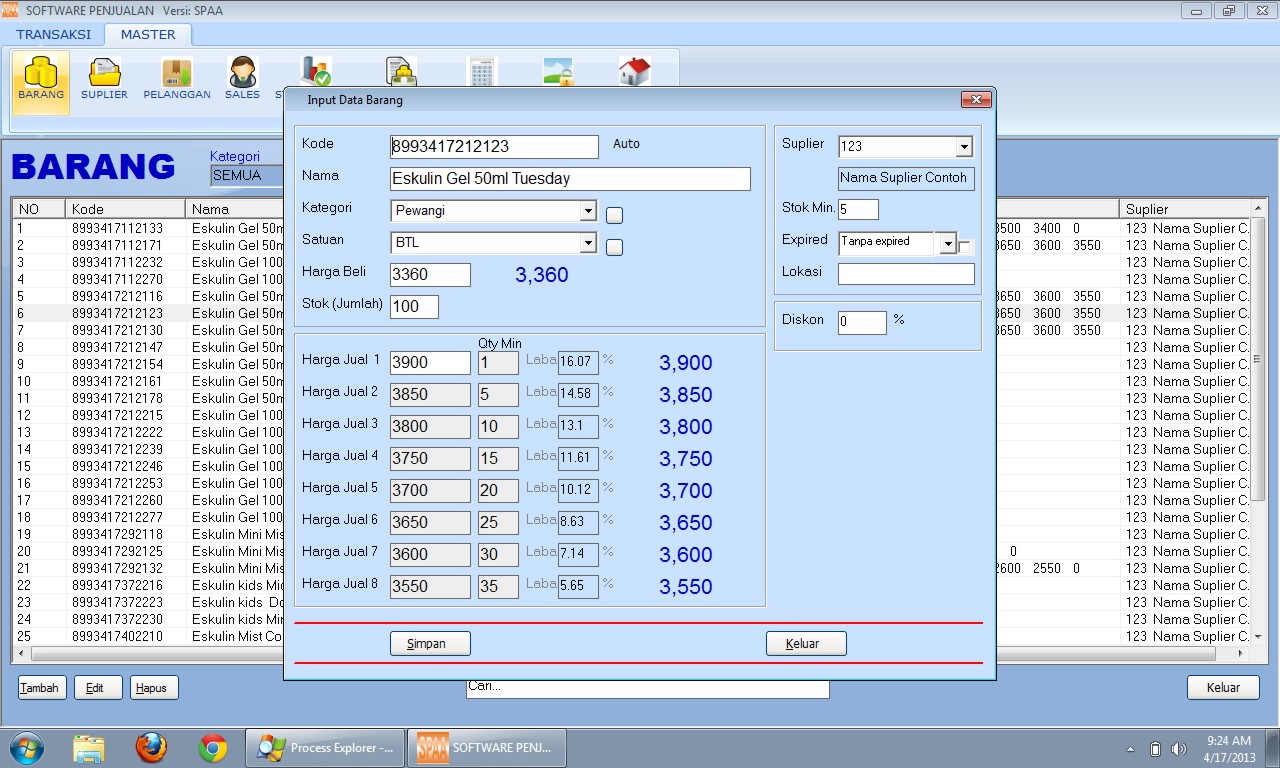Viewport: 1280px width, 768px height.
Task: Click the calculator icon in ribbon
Action: (481, 72)
